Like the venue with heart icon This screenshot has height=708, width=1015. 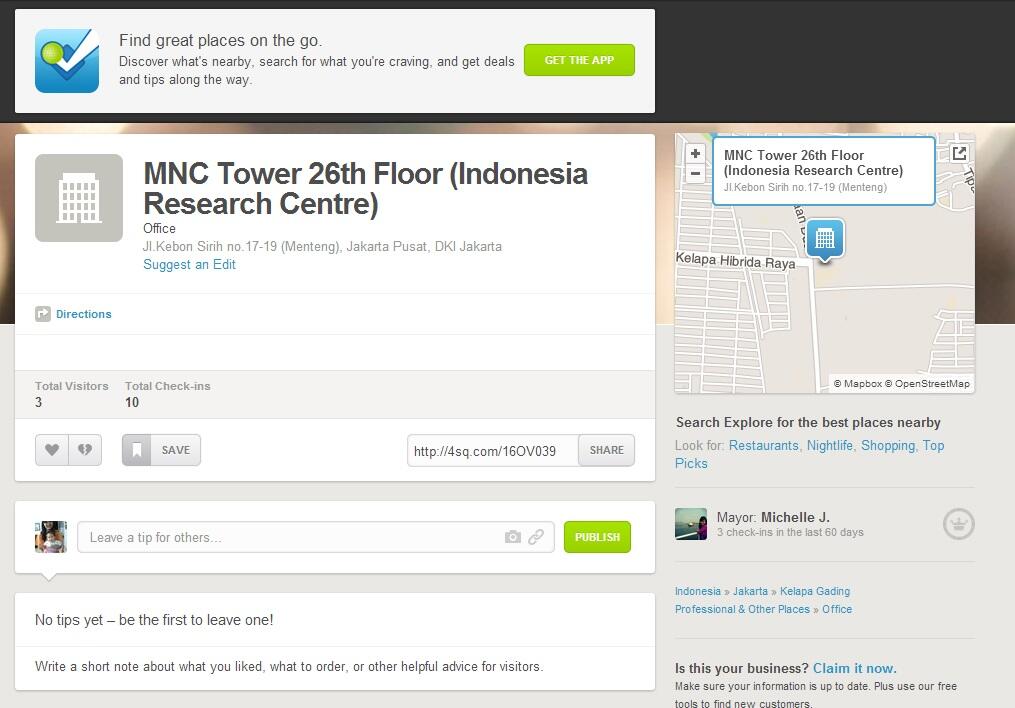52,450
